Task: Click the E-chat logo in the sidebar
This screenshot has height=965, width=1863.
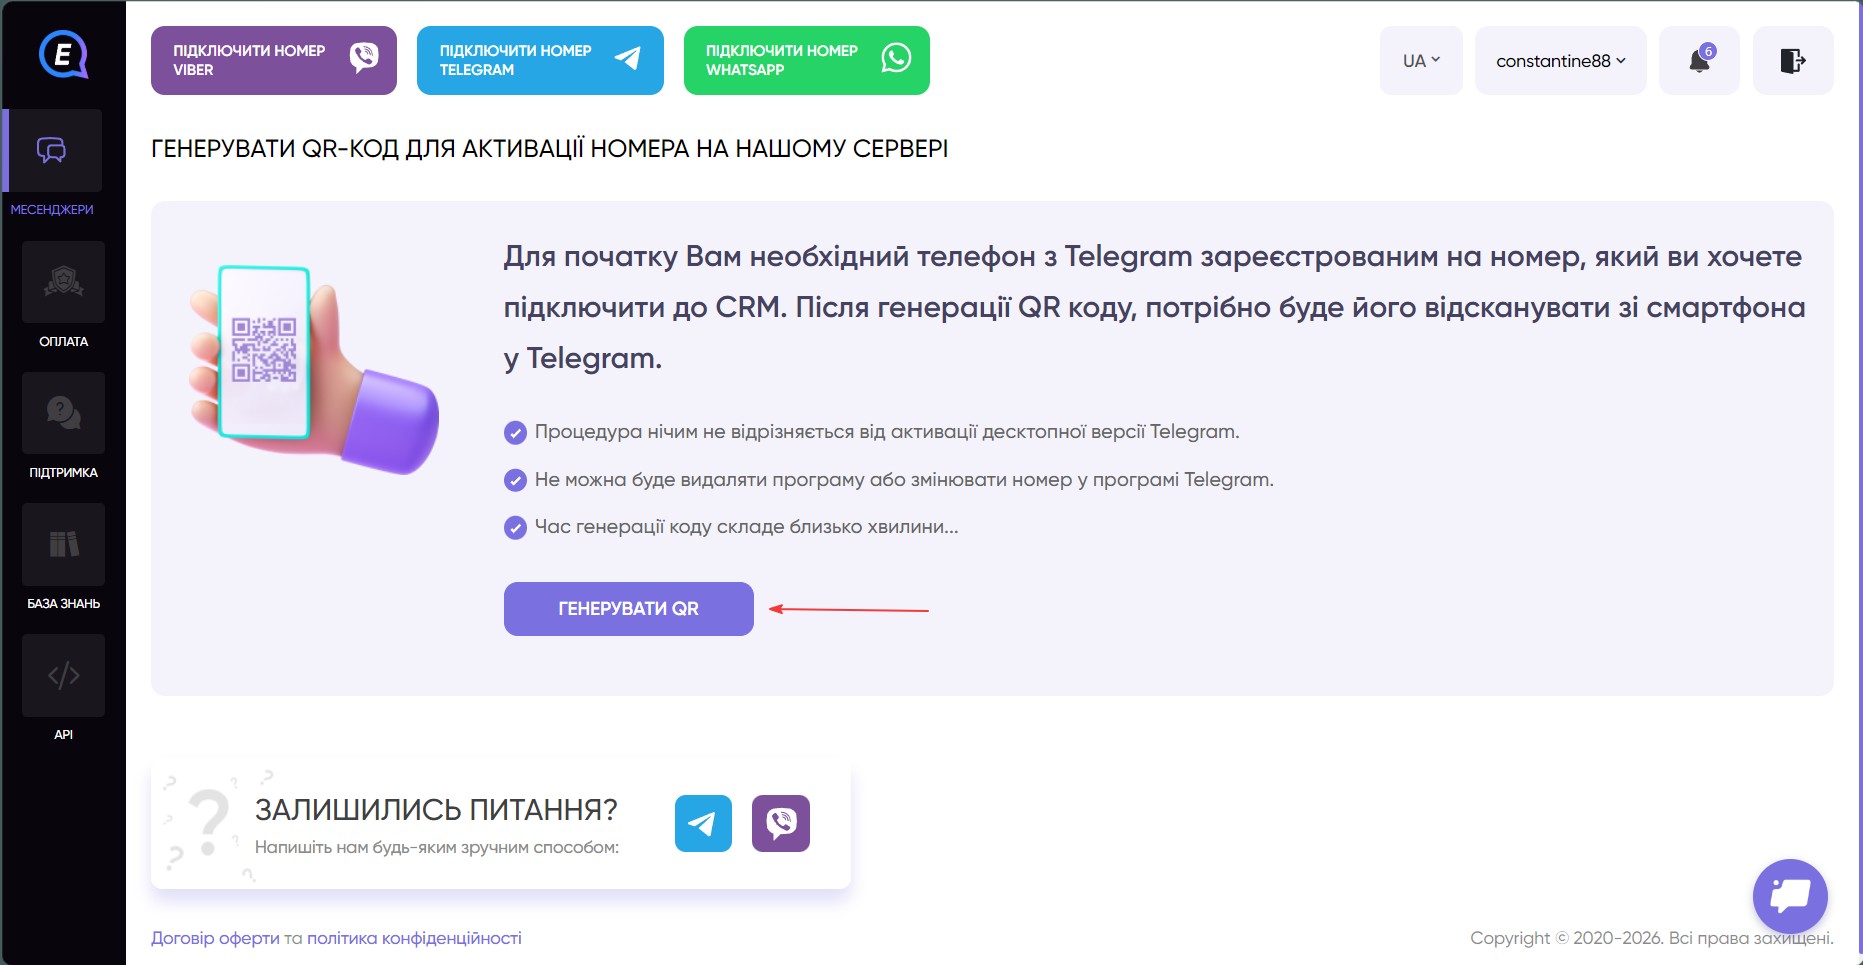Action: tap(63, 54)
